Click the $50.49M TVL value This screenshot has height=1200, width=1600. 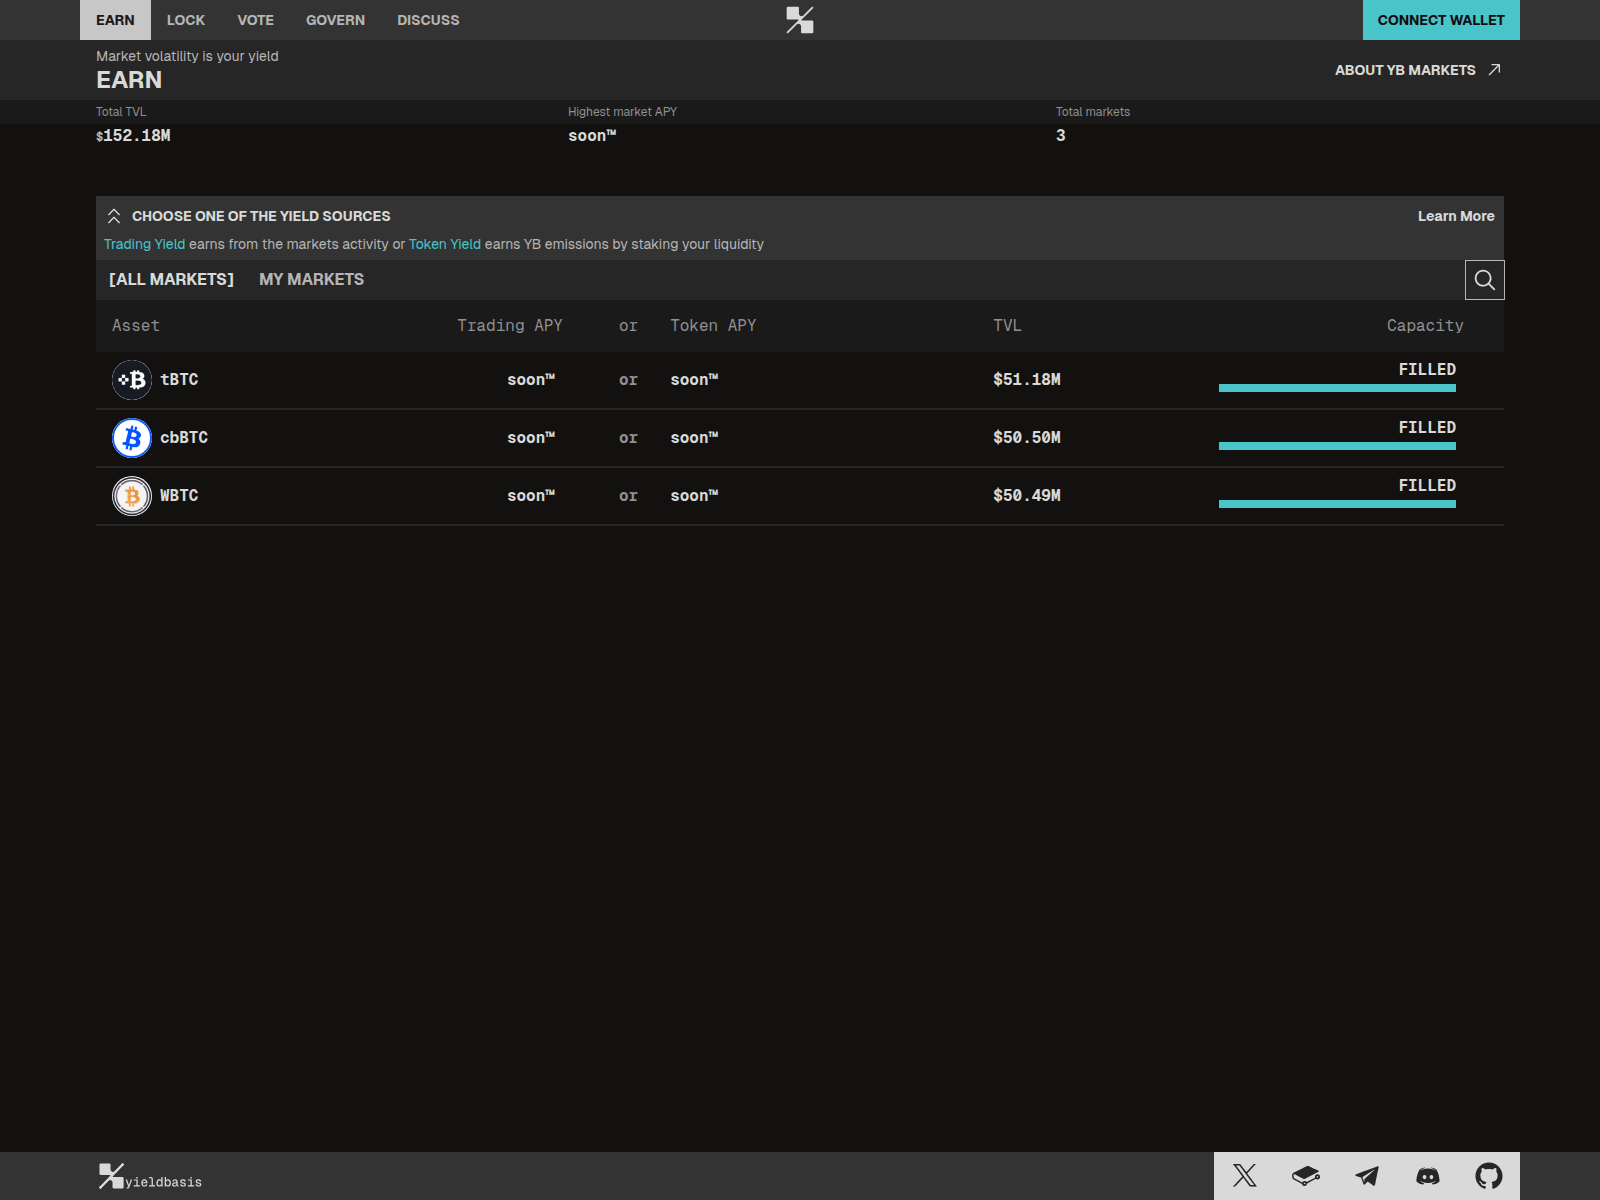click(1027, 496)
